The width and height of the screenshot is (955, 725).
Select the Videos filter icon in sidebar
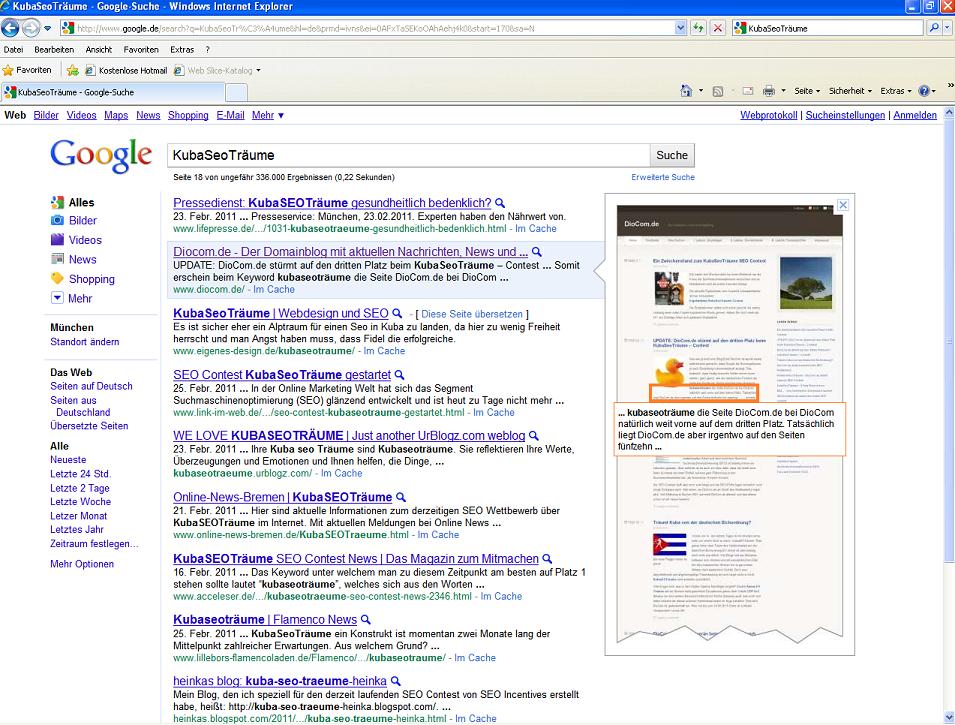point(57,239)
